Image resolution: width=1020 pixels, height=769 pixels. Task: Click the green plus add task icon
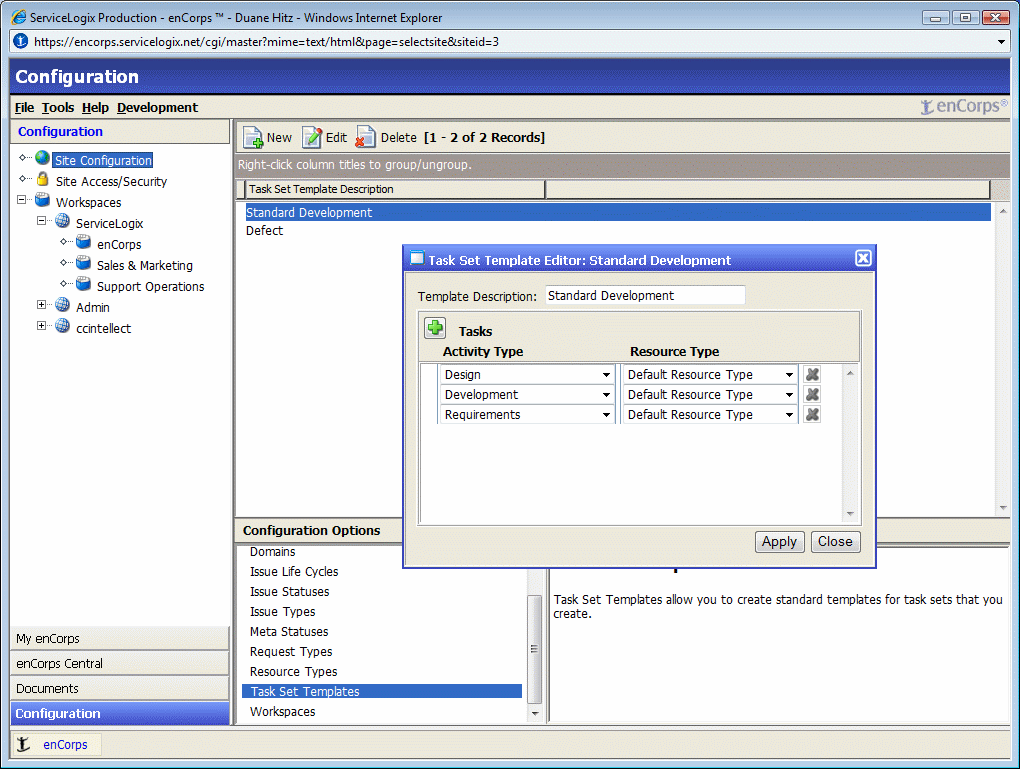pyautogui.click(x=435, y=327)
